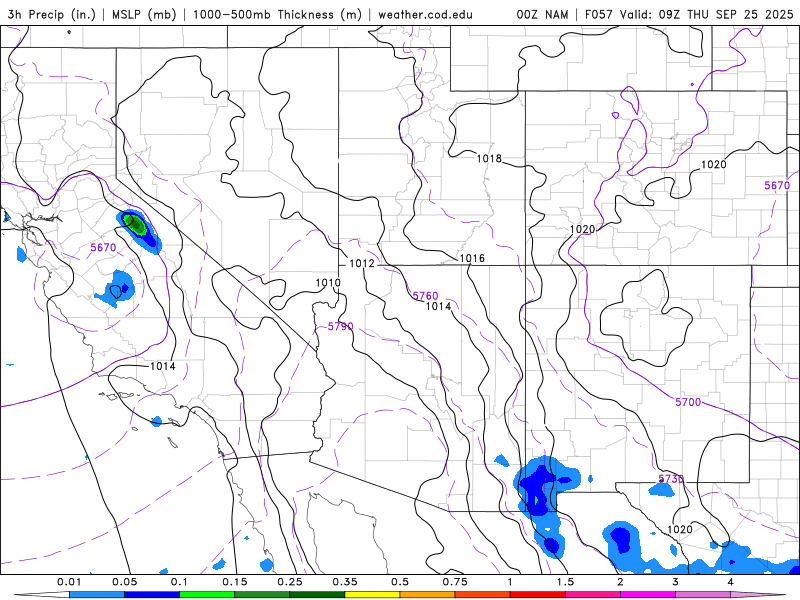The image size is (800, 600).
Task: Click the 0.25 colorbar tick label
Action: pyautogui.click(x=290, y=582)
